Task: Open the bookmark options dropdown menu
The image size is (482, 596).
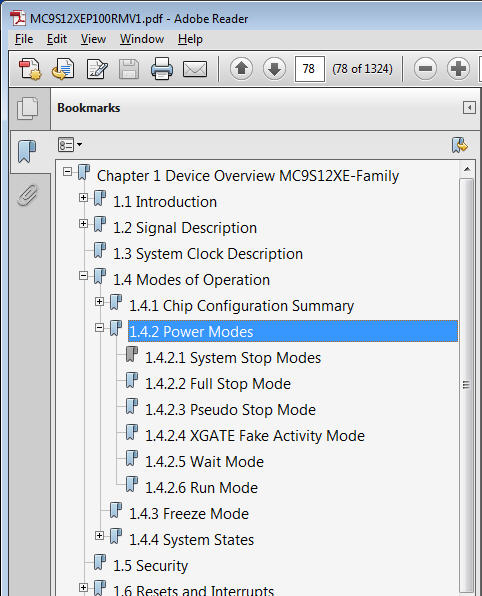Action: click(70, 145)
